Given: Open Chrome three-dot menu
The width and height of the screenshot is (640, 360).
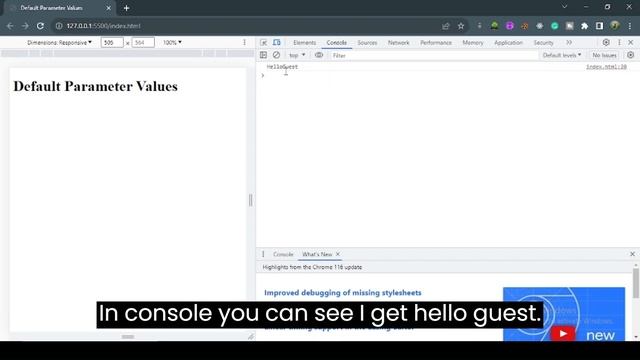Looking at the screenshot, I should (x=630, y=26).
